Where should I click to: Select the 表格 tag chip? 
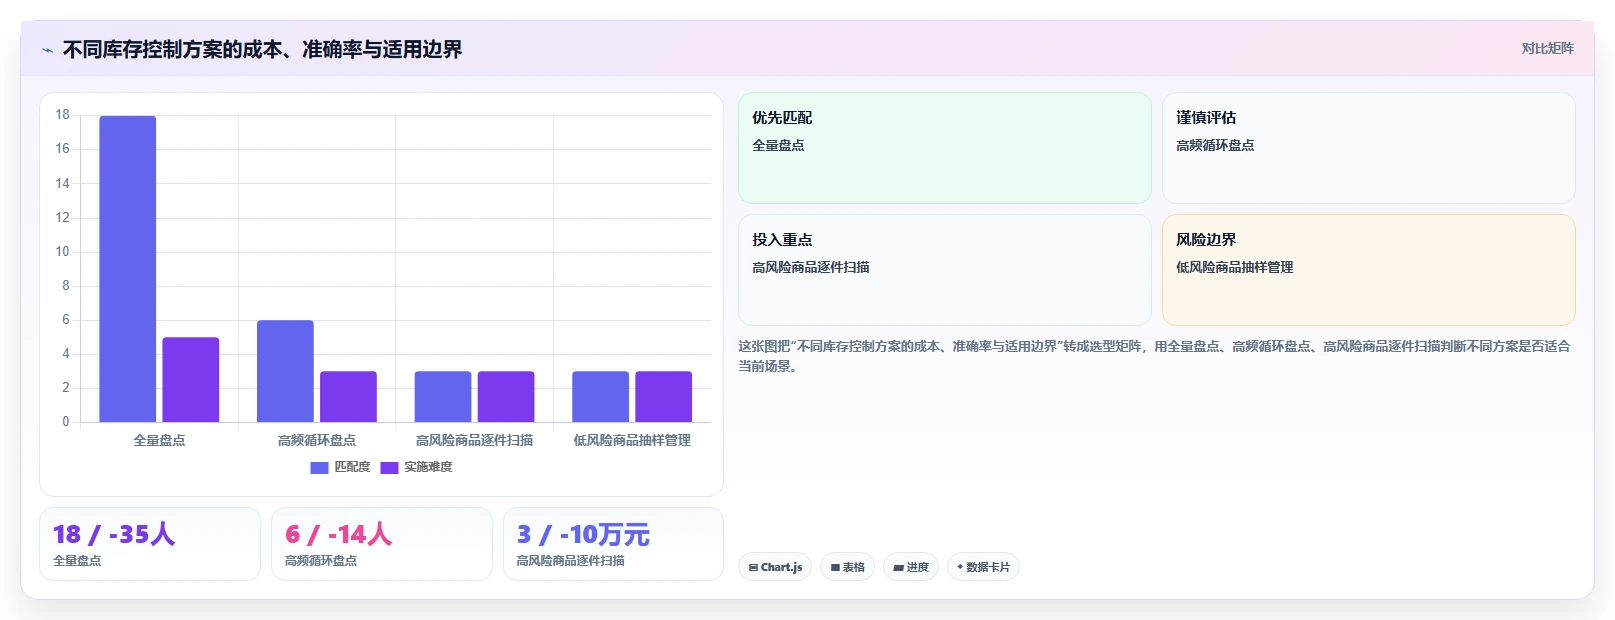tap(848, 567)
